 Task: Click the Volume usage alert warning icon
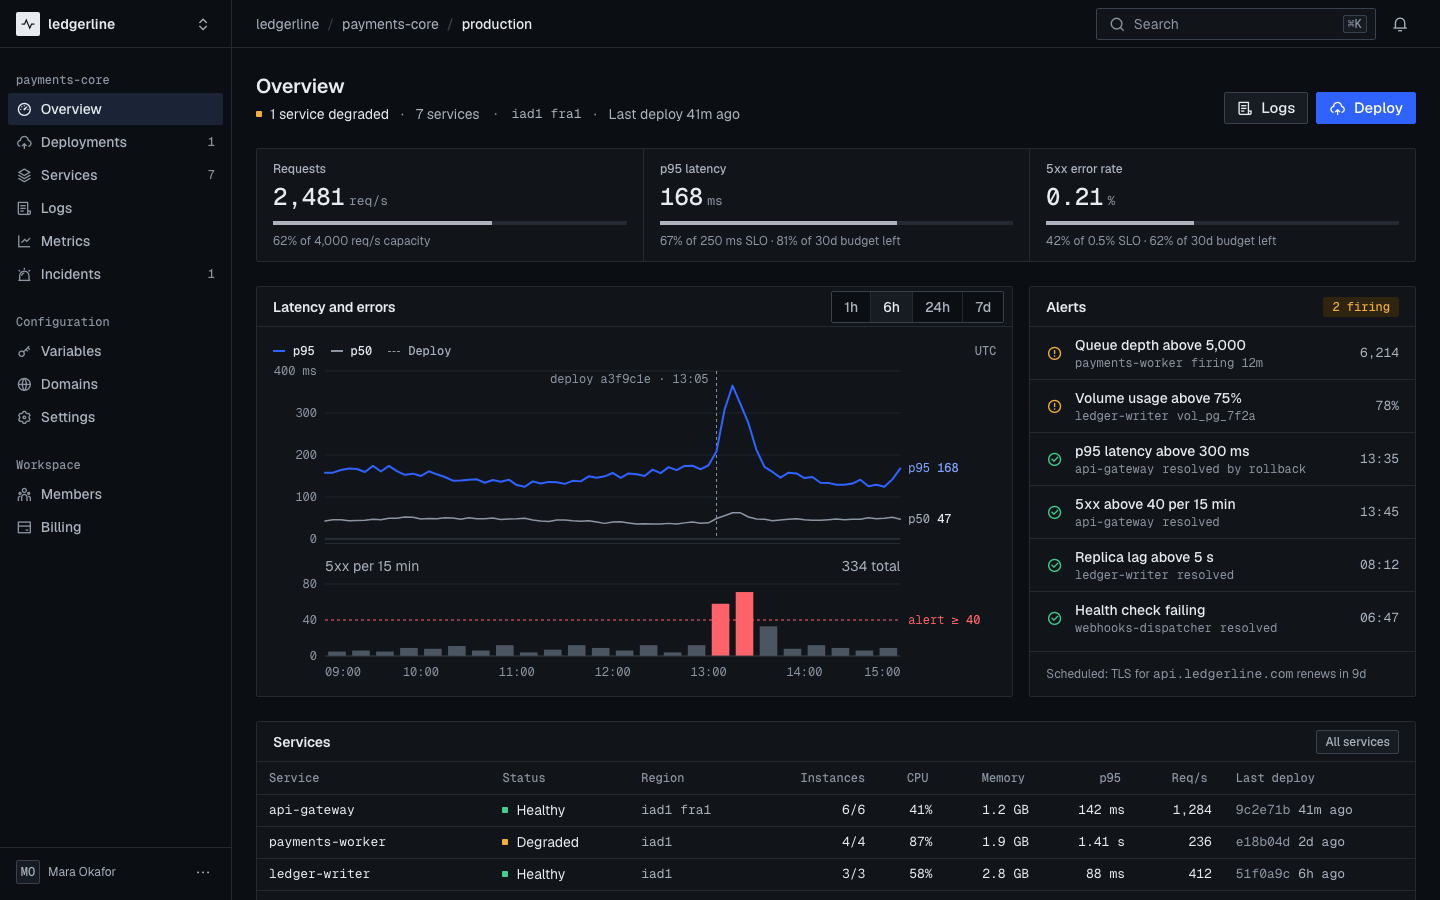pyautogui.click(x=1054, y=406)
